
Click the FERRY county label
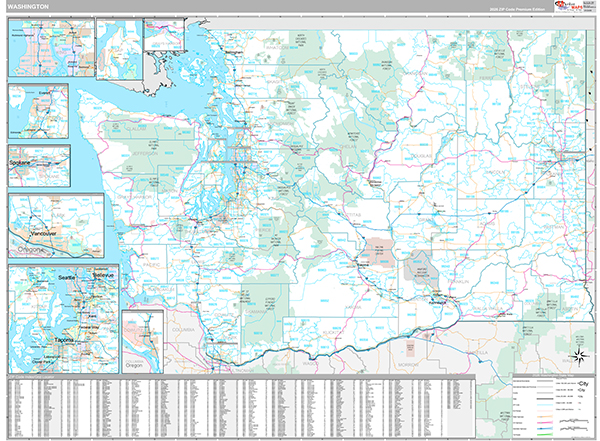coord(486,78)
